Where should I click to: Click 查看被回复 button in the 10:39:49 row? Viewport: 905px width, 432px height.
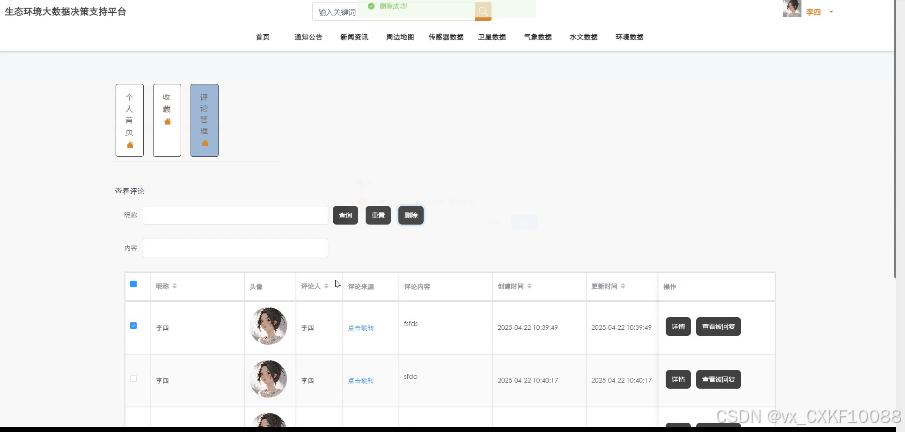[718, 326]
